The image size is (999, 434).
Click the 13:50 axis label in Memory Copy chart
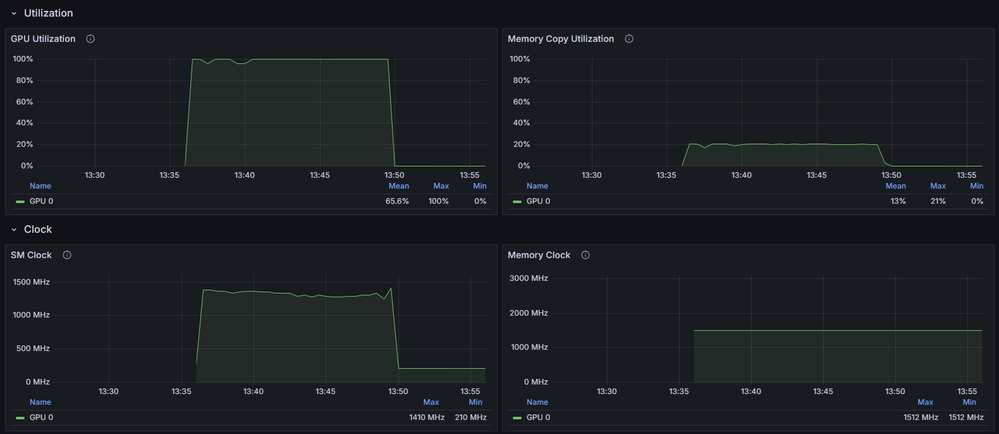click(891, 175)
